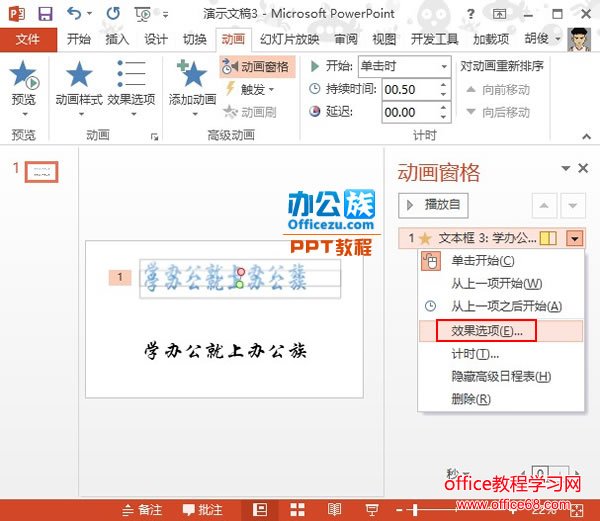Move animation up with the pane arrow

(x=544, y=206)
